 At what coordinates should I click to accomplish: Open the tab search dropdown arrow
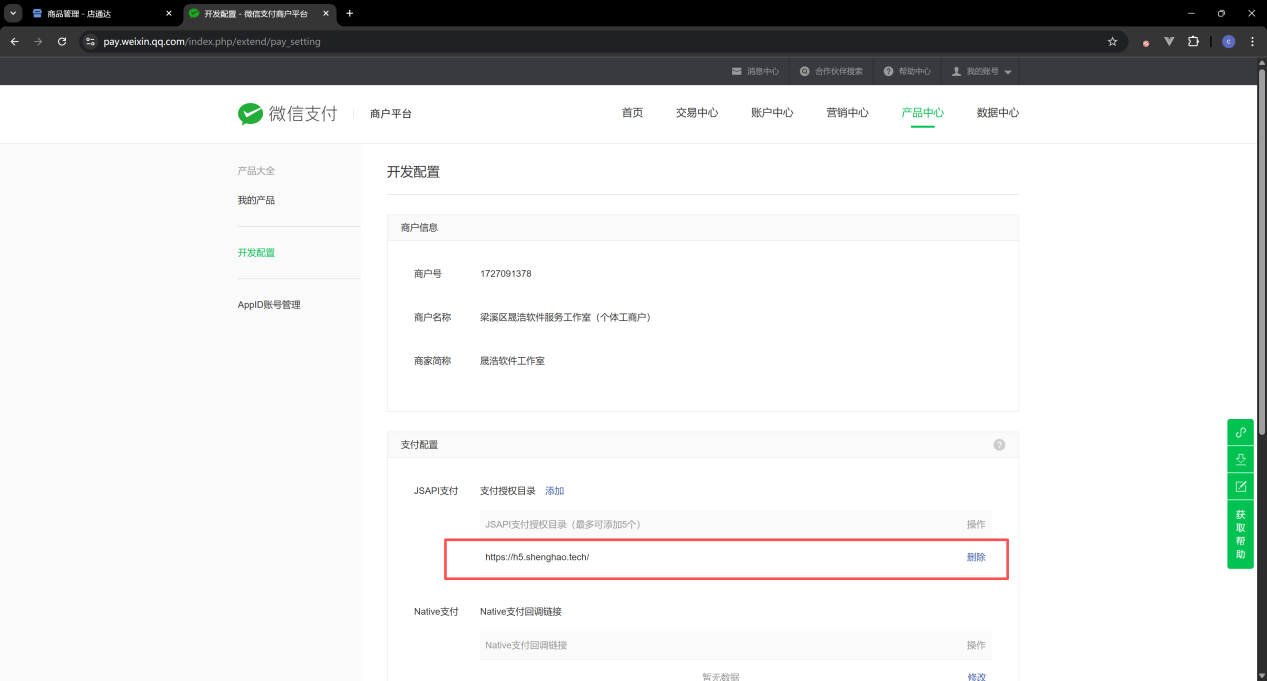(14, 13)
